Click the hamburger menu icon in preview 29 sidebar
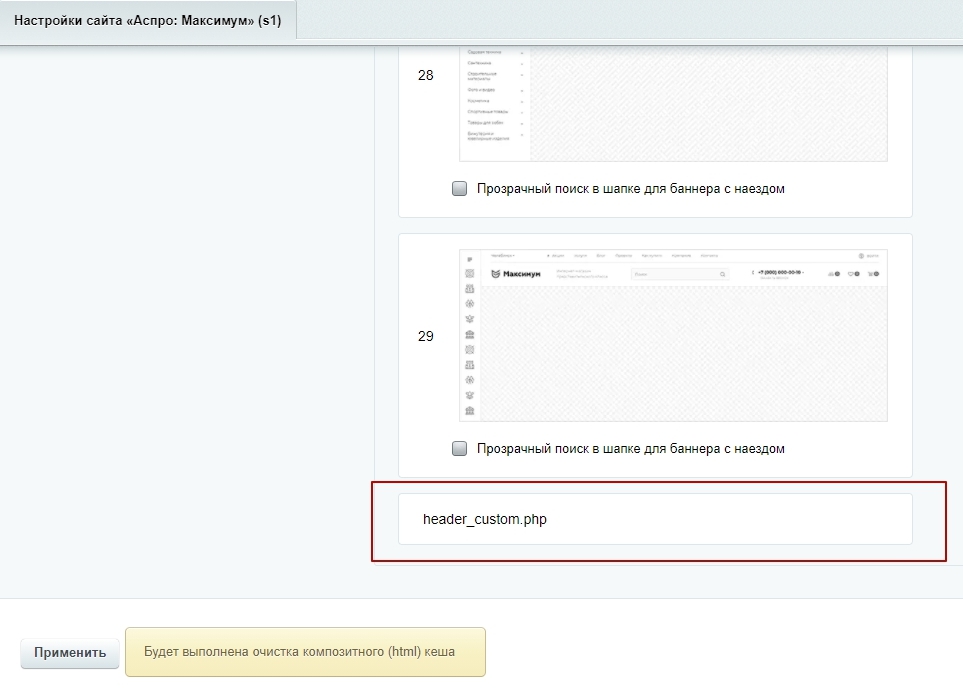 [470, 260]
